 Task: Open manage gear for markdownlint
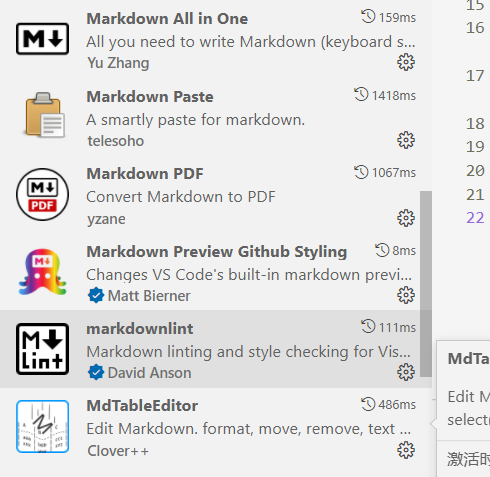coord(406,372)
